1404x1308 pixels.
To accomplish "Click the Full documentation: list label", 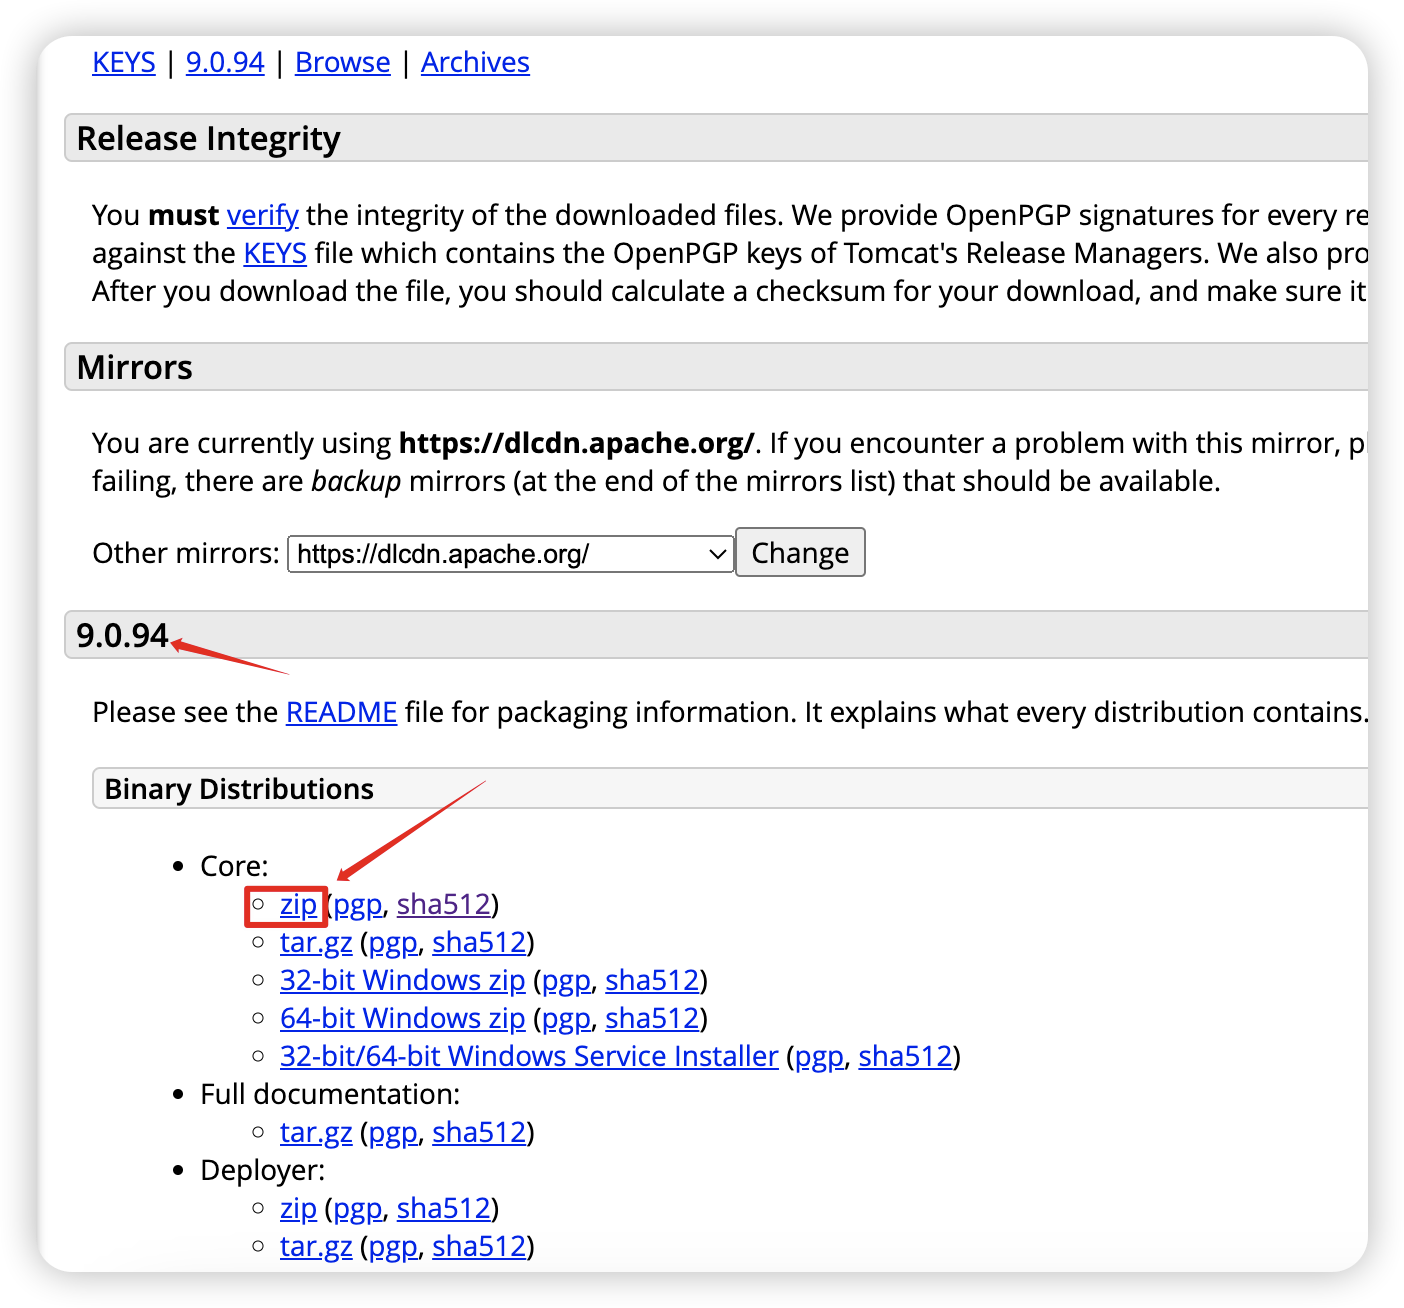I will [330, 1094].
